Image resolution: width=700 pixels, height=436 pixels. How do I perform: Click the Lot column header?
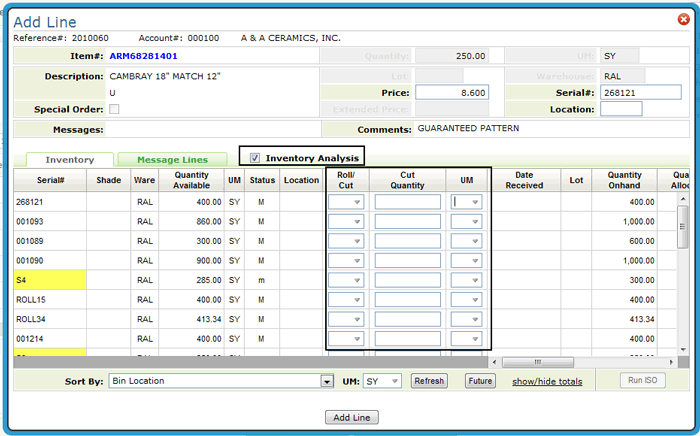click(x=576, y=180)
